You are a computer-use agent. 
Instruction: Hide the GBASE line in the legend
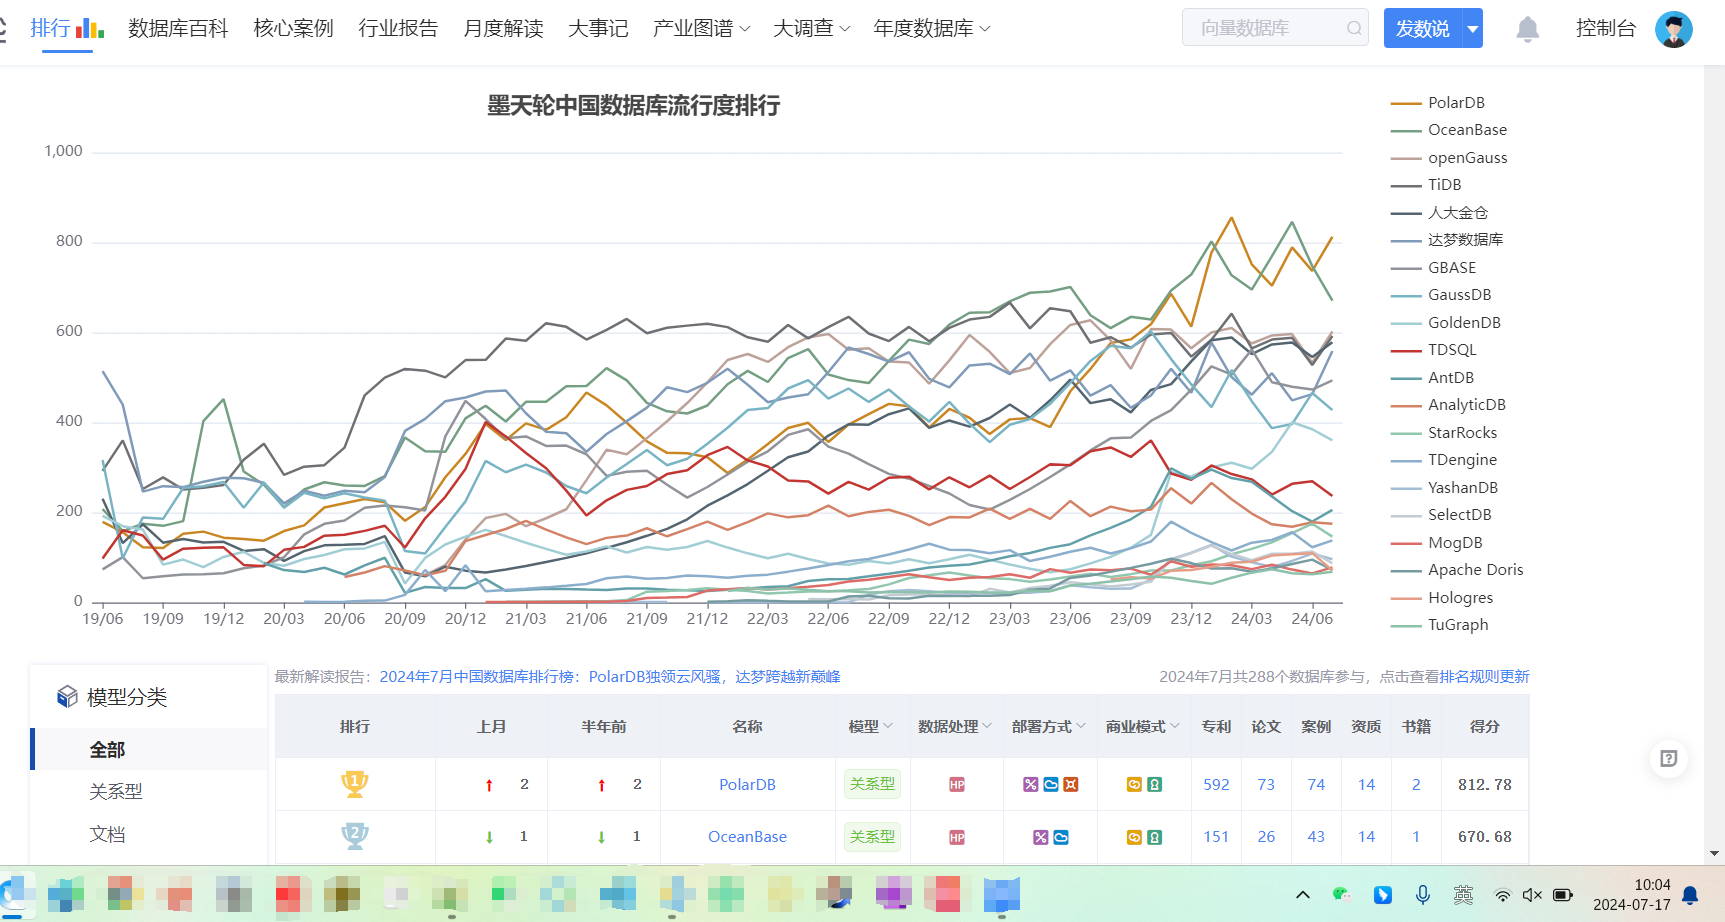1434,268
